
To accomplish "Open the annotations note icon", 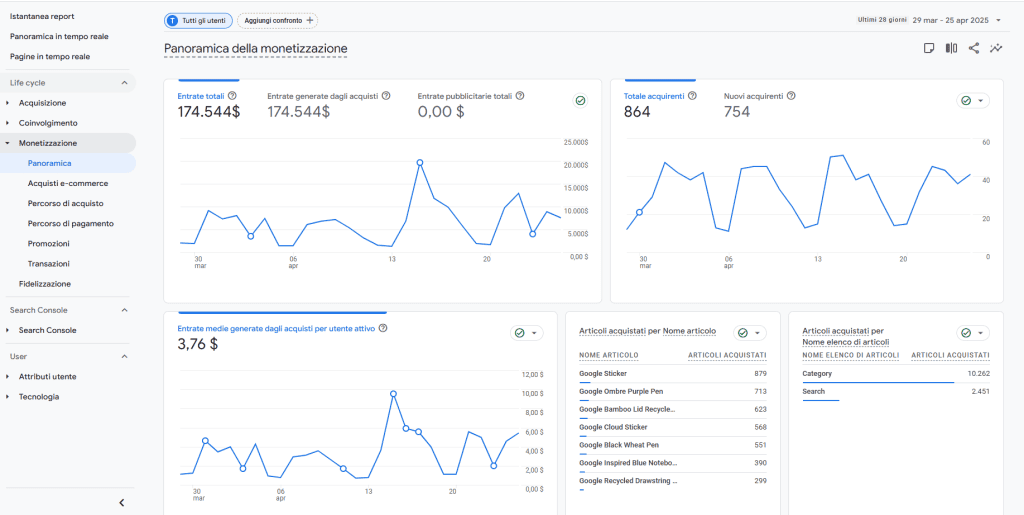I will tap(929, 48).
